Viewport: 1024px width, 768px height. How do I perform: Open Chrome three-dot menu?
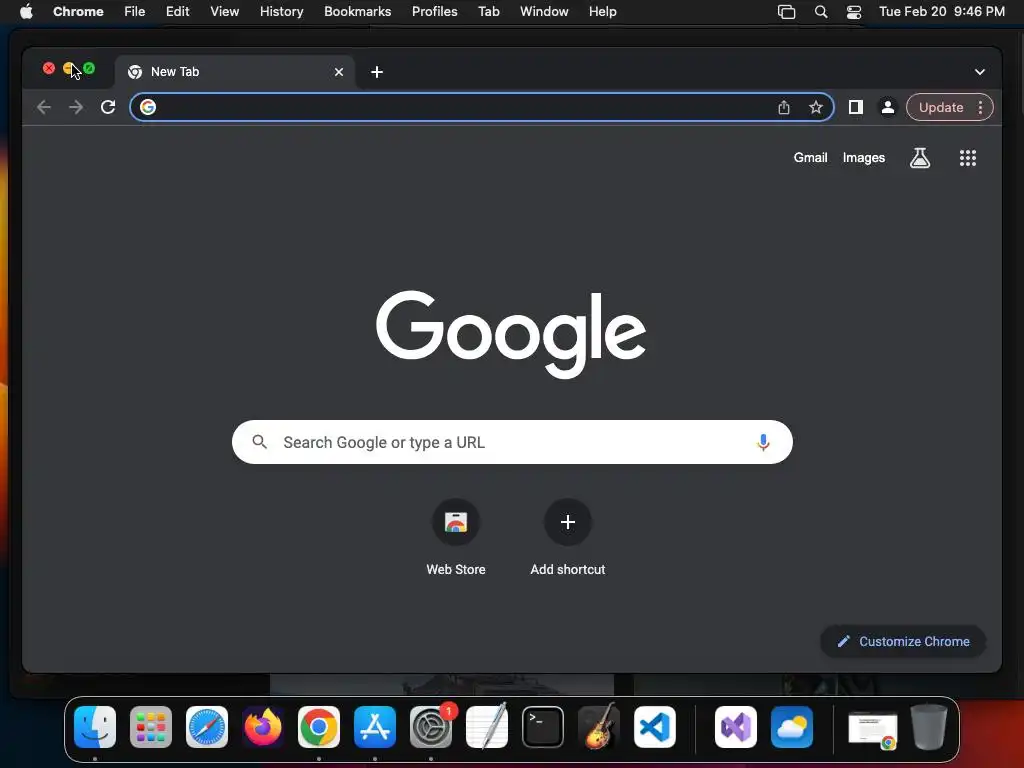click(x=980, y=108)
